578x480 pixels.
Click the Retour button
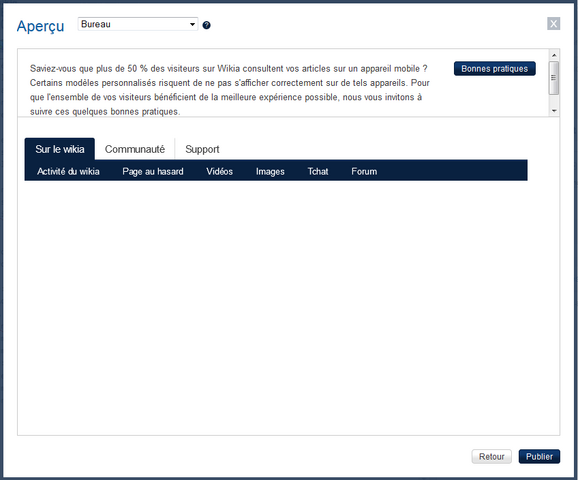pos(491,456)
